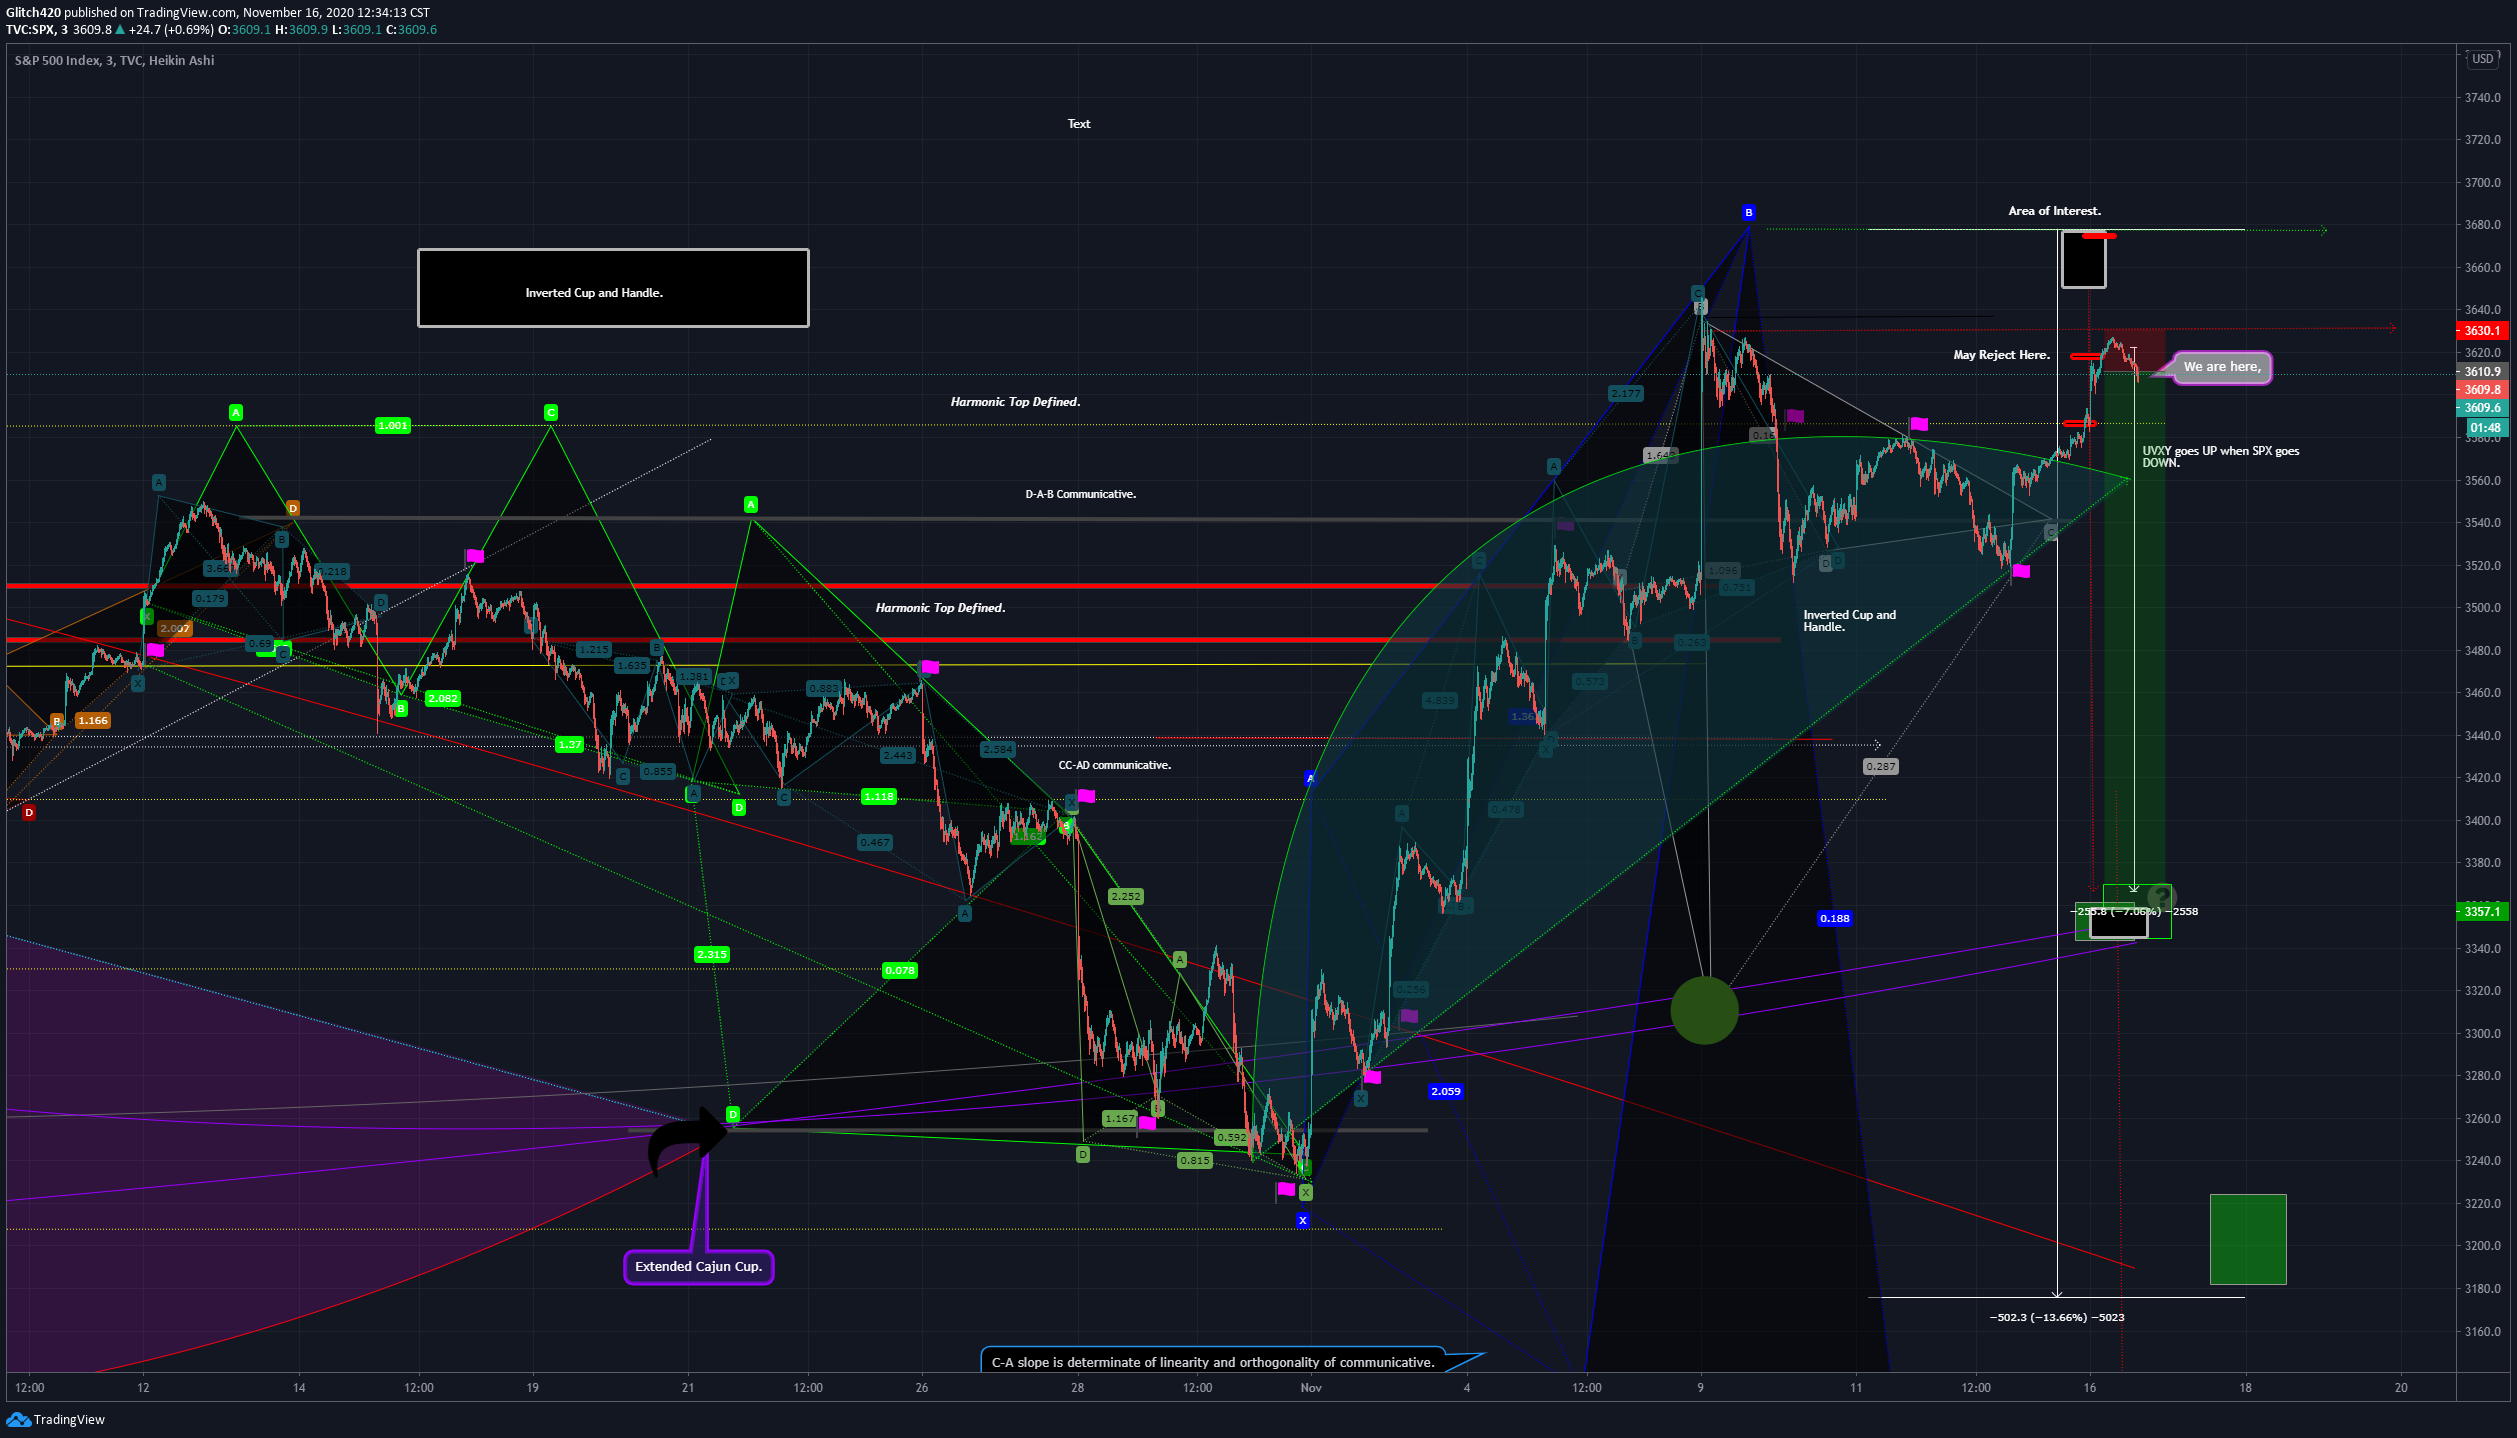The width and height of the screenshot is (2517, 1438).
Task: Select the green 1.118 ratio label
Action: click(879, 796)
